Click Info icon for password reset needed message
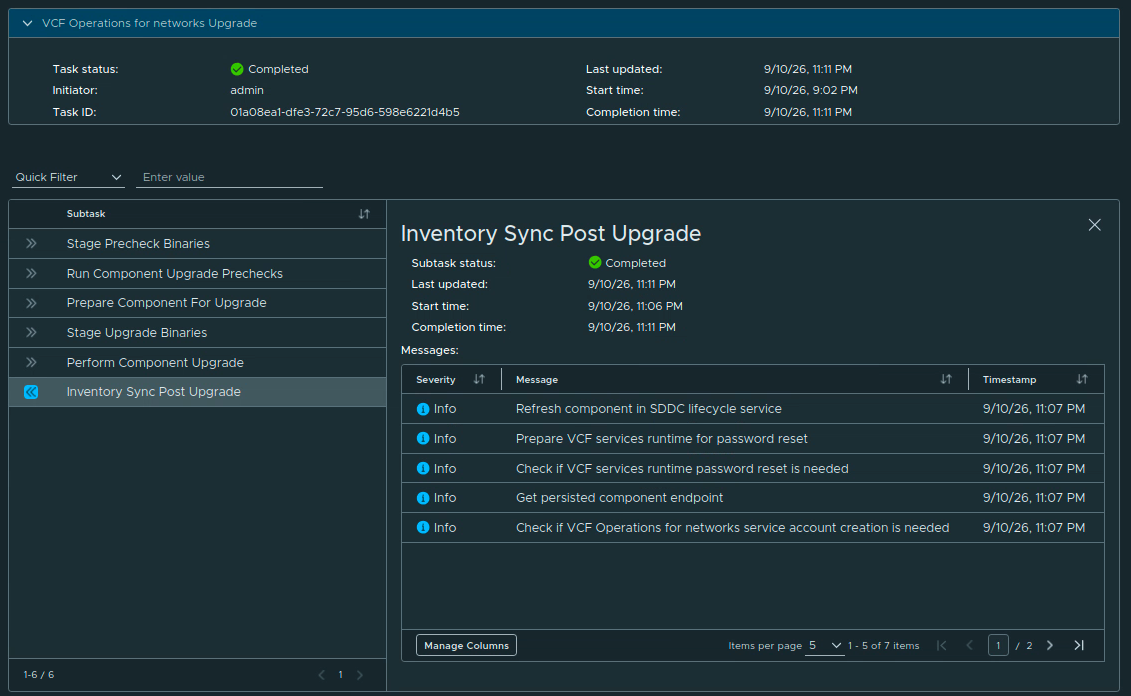The height and width of the screenshot is (696, 1131). [x=423, y=469]
